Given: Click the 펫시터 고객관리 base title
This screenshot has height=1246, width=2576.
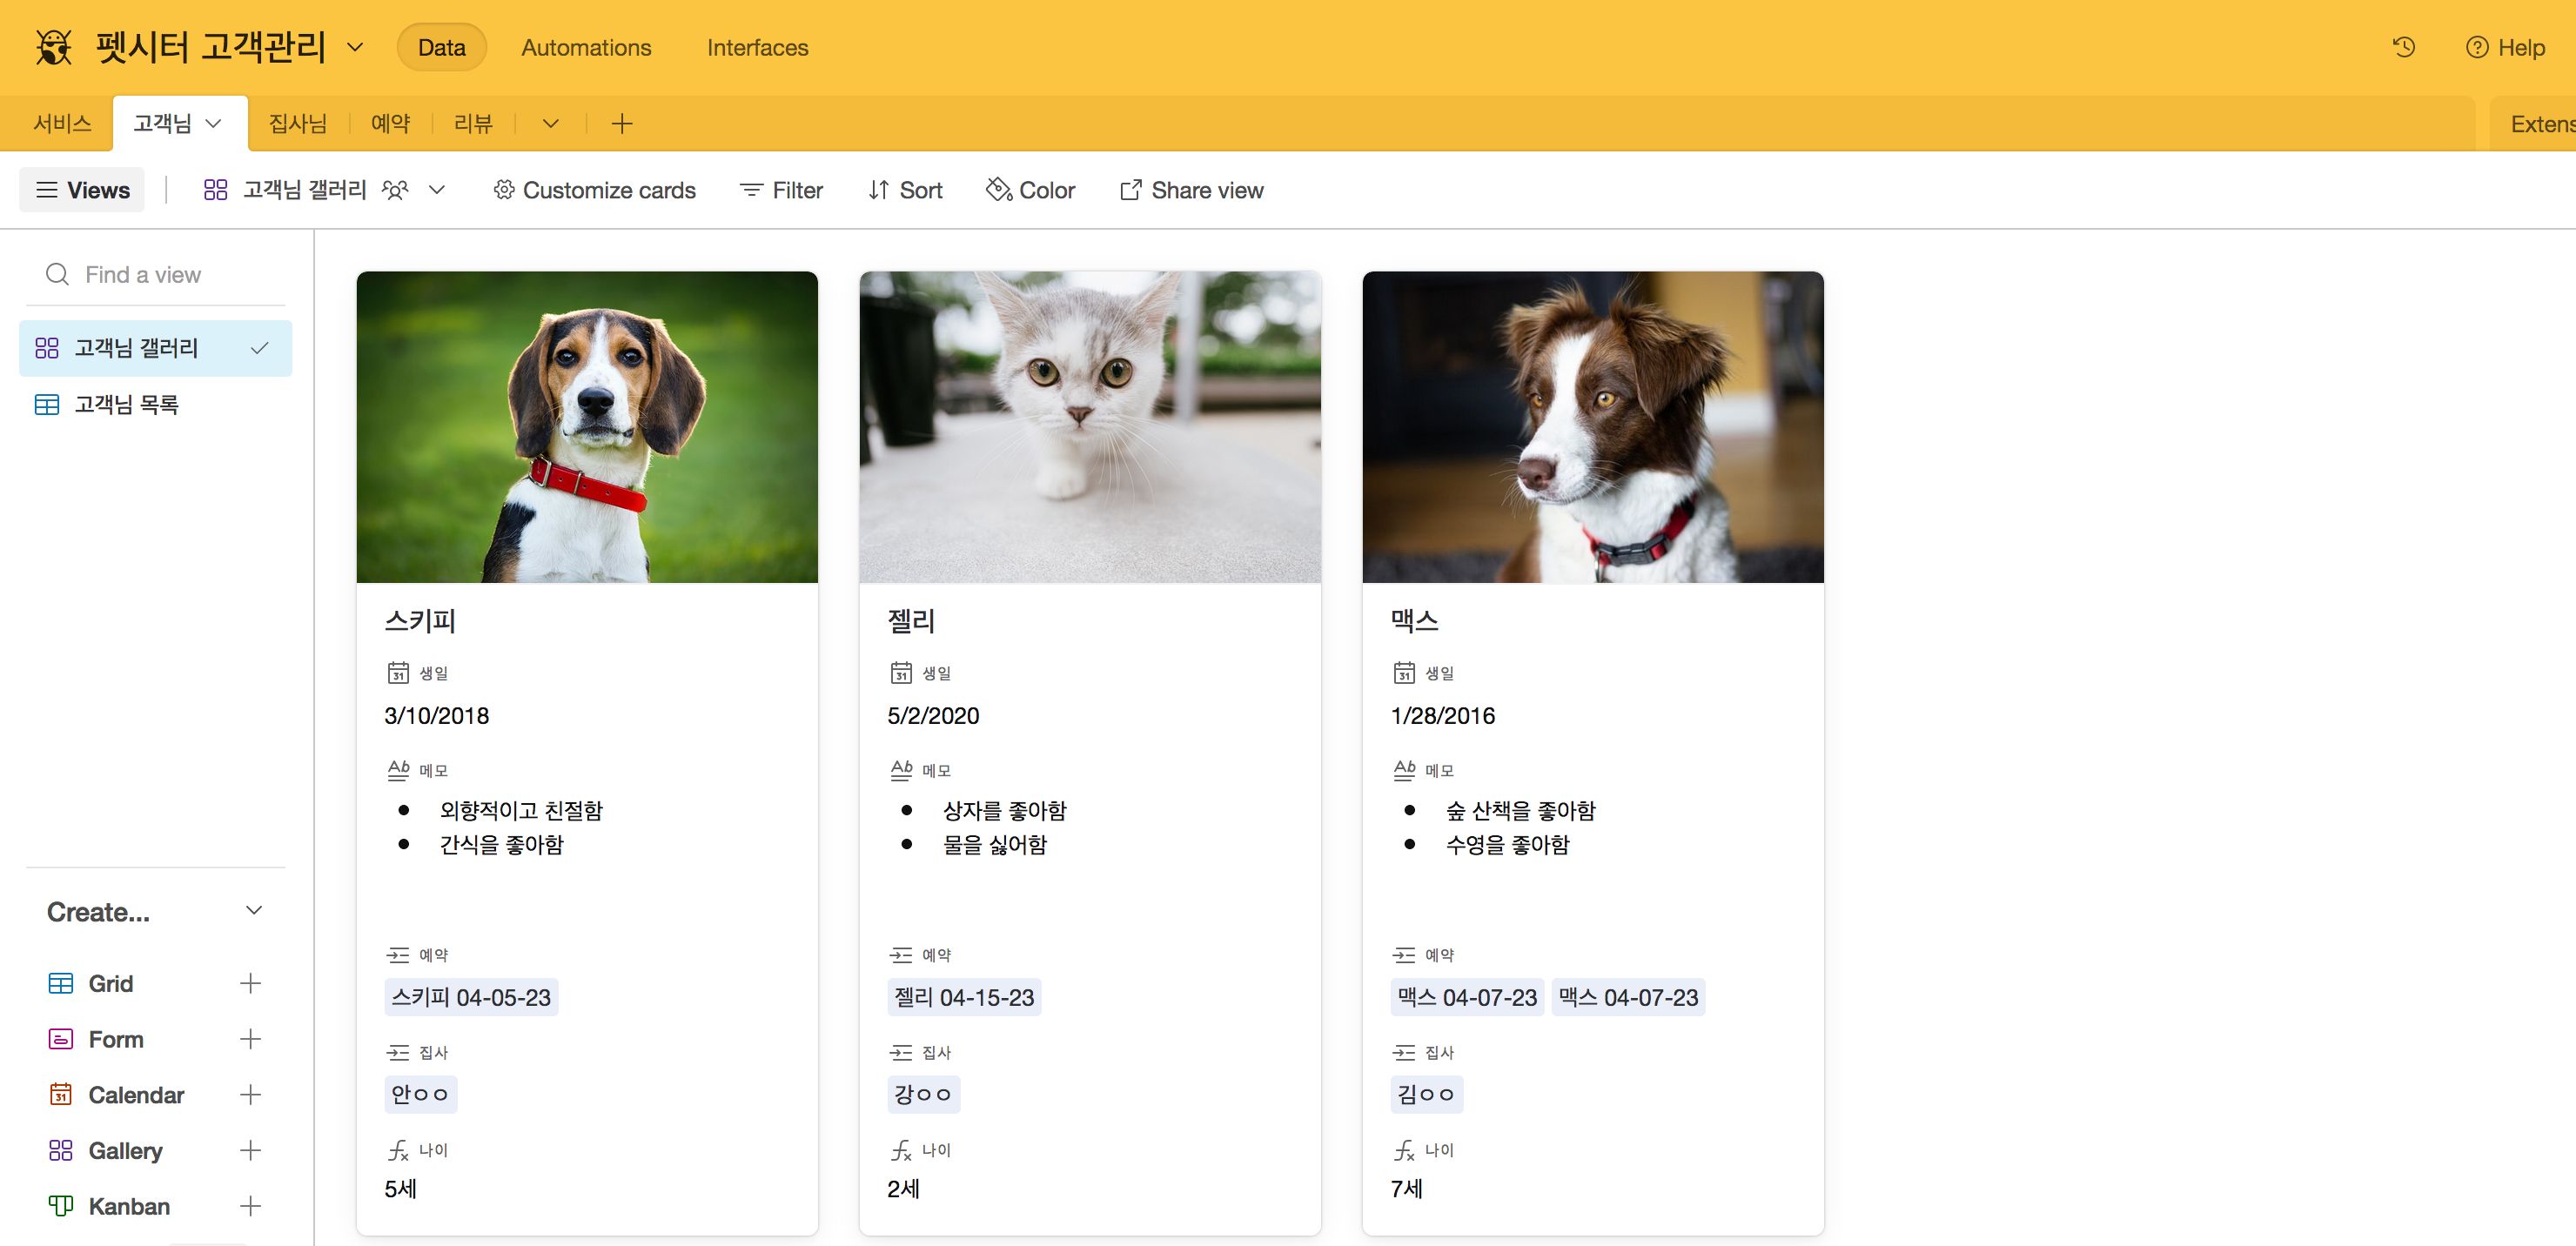Looking at the screenshot, I should click(211, 47).
